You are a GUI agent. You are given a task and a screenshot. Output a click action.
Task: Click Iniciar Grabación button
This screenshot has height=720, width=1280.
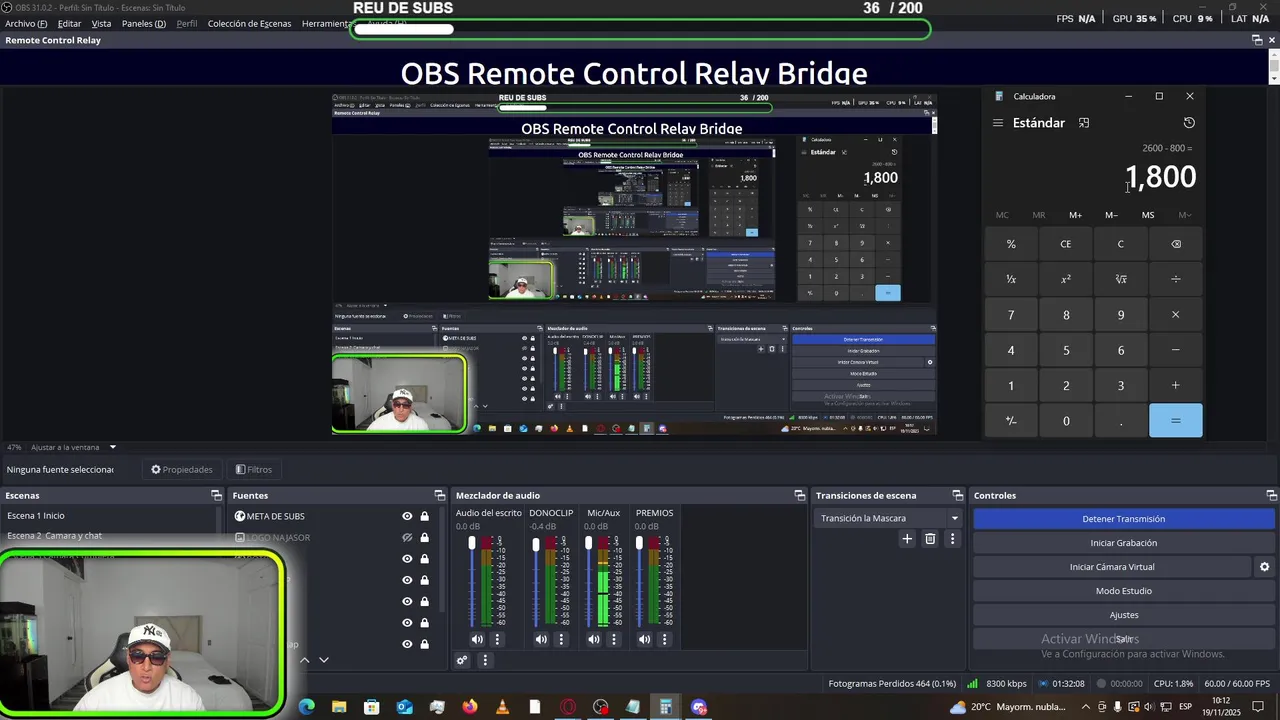click(1123, 543)
